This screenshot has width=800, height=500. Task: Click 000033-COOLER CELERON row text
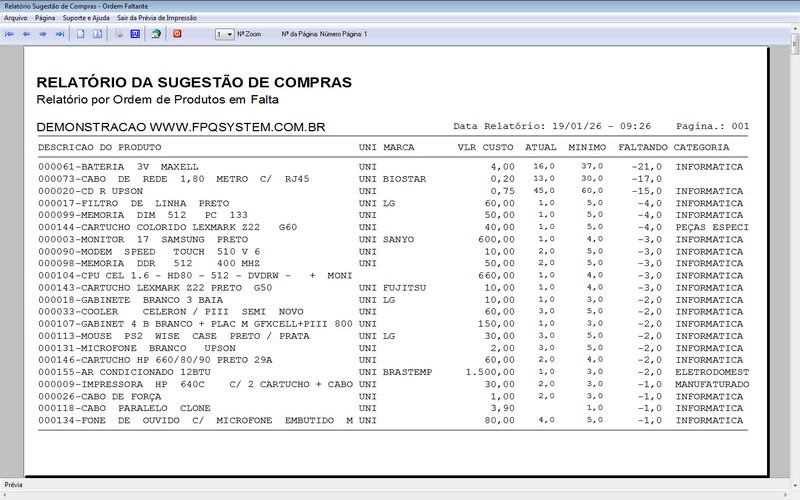171,312
